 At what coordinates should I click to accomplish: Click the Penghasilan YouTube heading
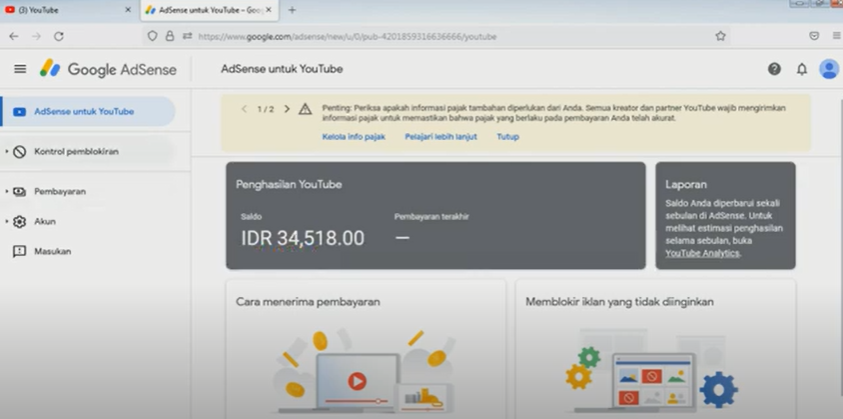289,184
